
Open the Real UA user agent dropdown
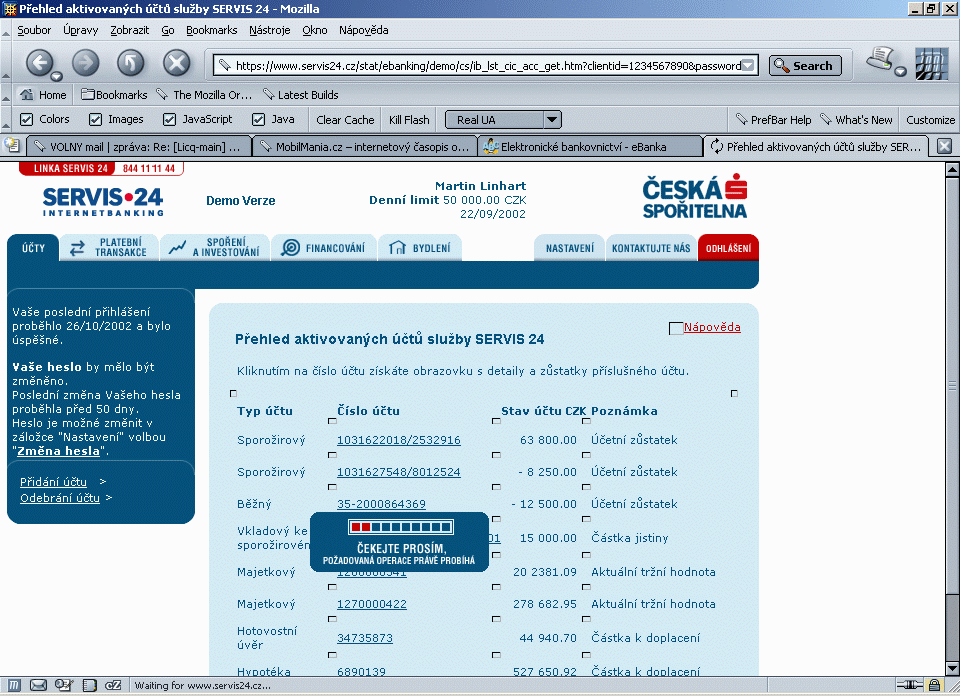tap(503, 120)
